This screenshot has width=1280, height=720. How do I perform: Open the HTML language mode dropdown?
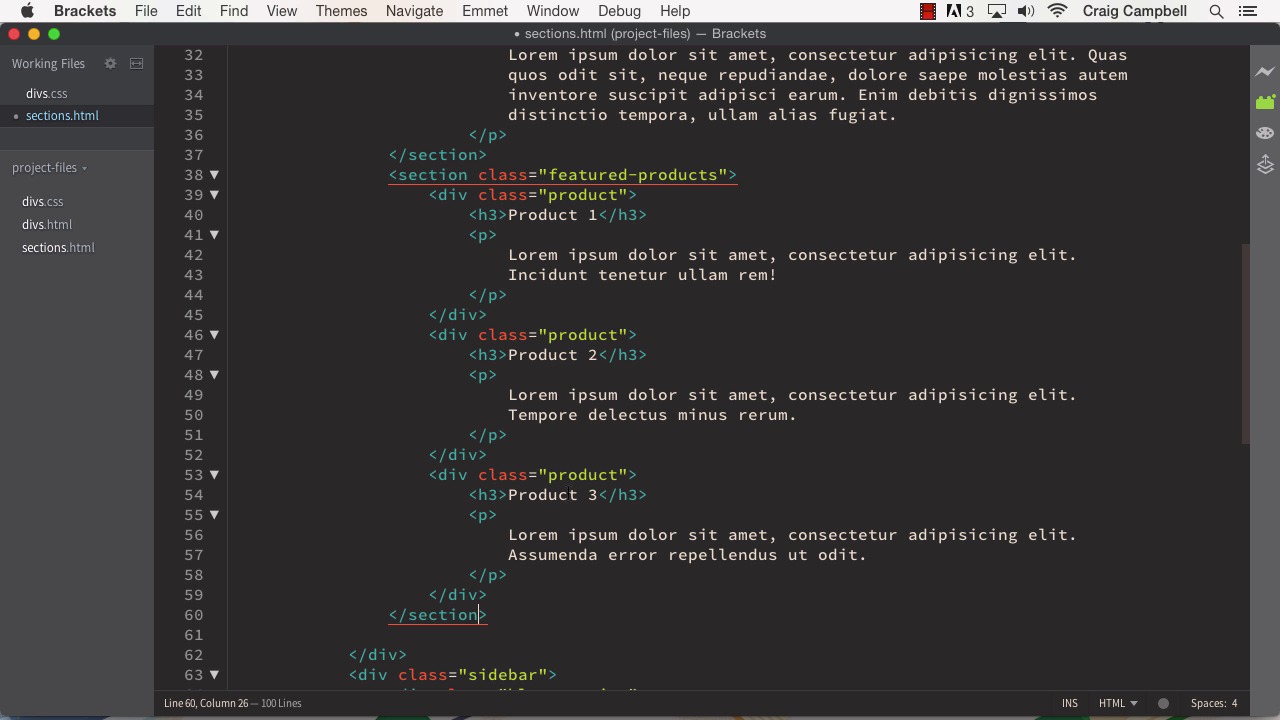coord(1118,703)
